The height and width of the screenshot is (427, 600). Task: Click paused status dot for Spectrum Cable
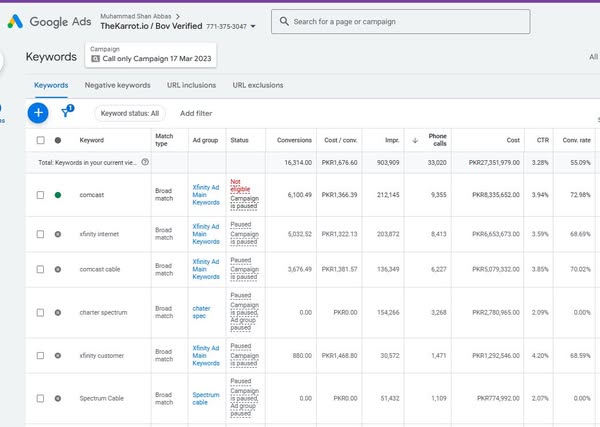pyautogui.click(x=58, y=398)
